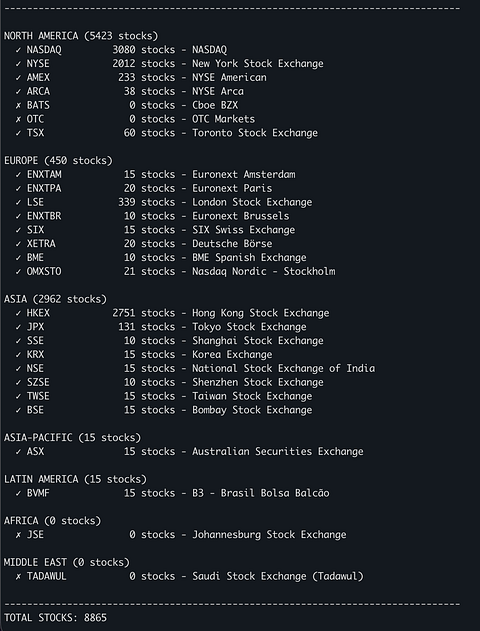Click the cross mark beside OTC
The height and width of the screenshot is (631, 480).
coord(18,120)
